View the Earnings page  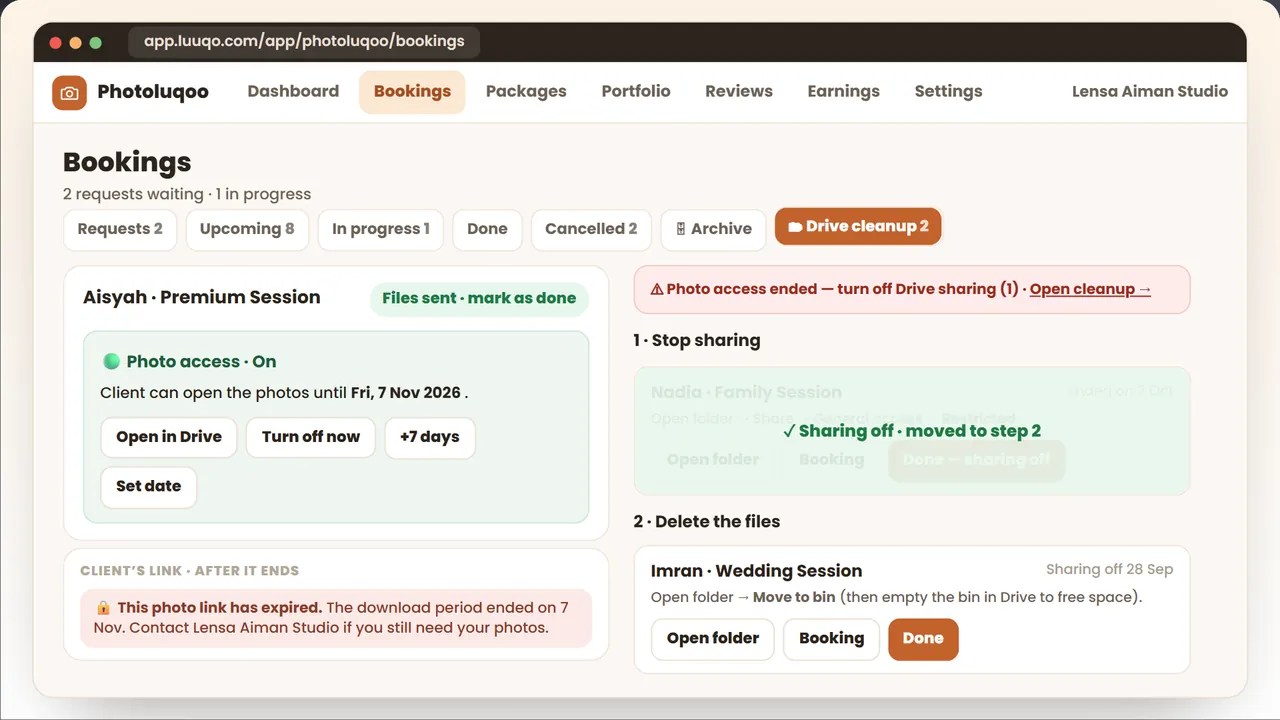pos(844,91)
